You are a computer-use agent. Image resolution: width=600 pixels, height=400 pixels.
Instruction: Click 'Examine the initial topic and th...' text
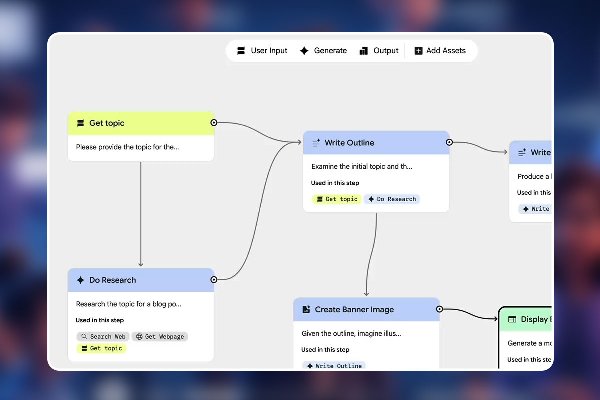point(362,167)
